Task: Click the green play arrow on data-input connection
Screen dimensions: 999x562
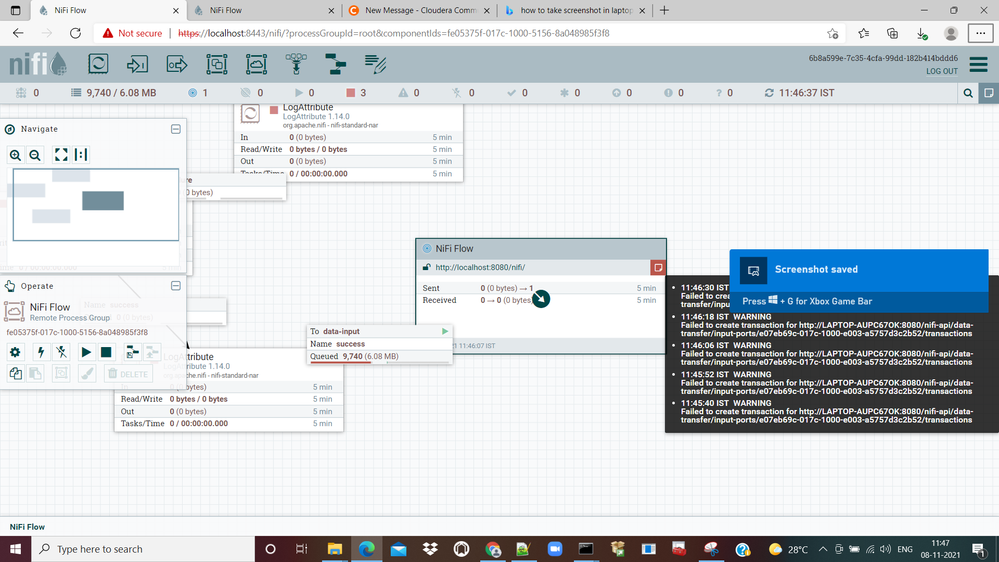Action: (445, 331)
